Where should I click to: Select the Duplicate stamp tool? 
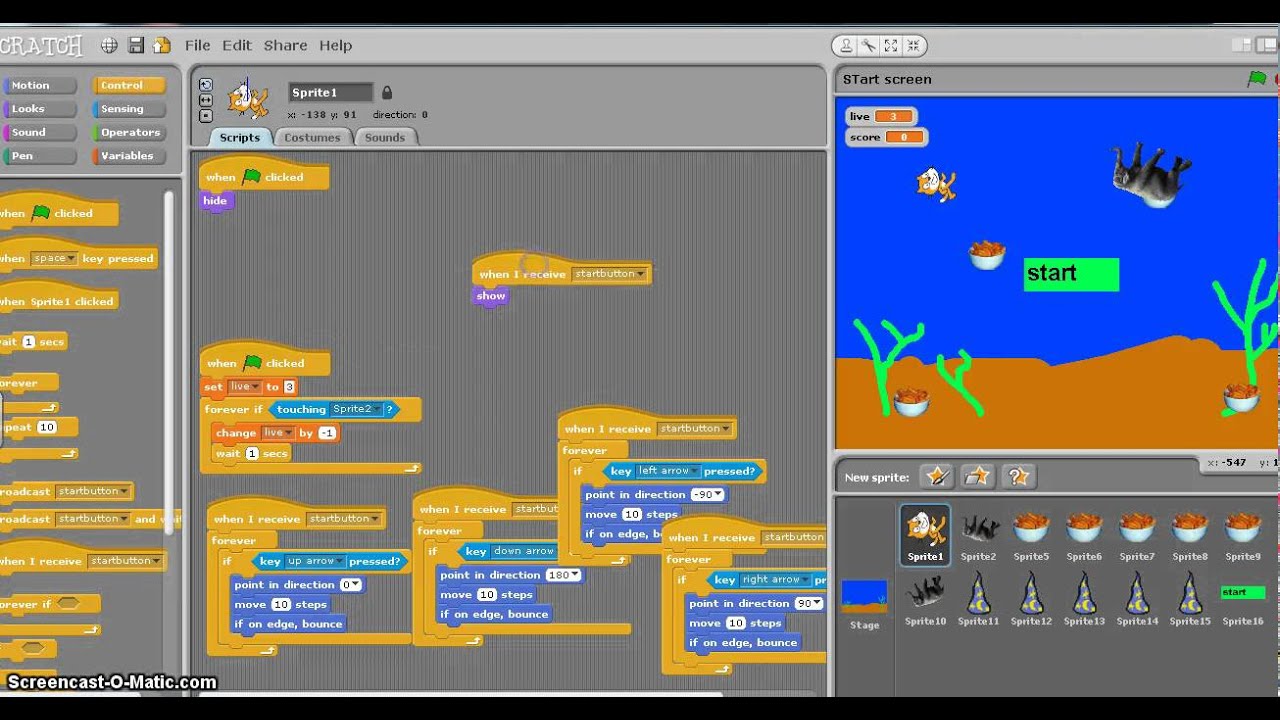[846, 45]
